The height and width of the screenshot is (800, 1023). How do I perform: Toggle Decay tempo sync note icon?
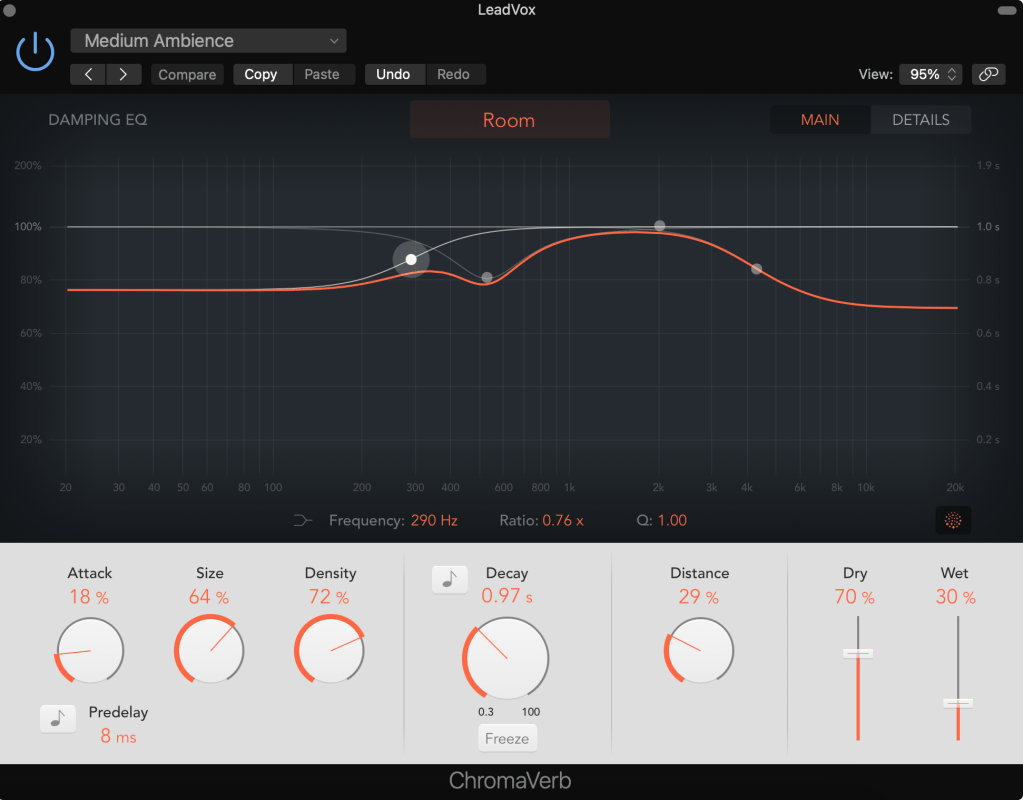click(449, 579)
